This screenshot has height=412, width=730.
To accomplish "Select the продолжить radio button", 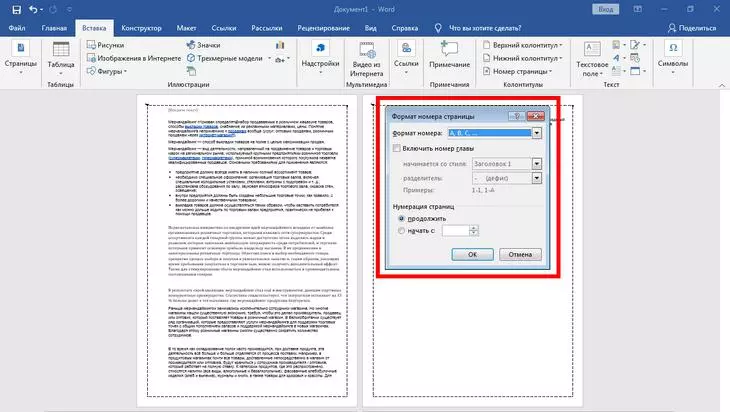I will (402, 217).
